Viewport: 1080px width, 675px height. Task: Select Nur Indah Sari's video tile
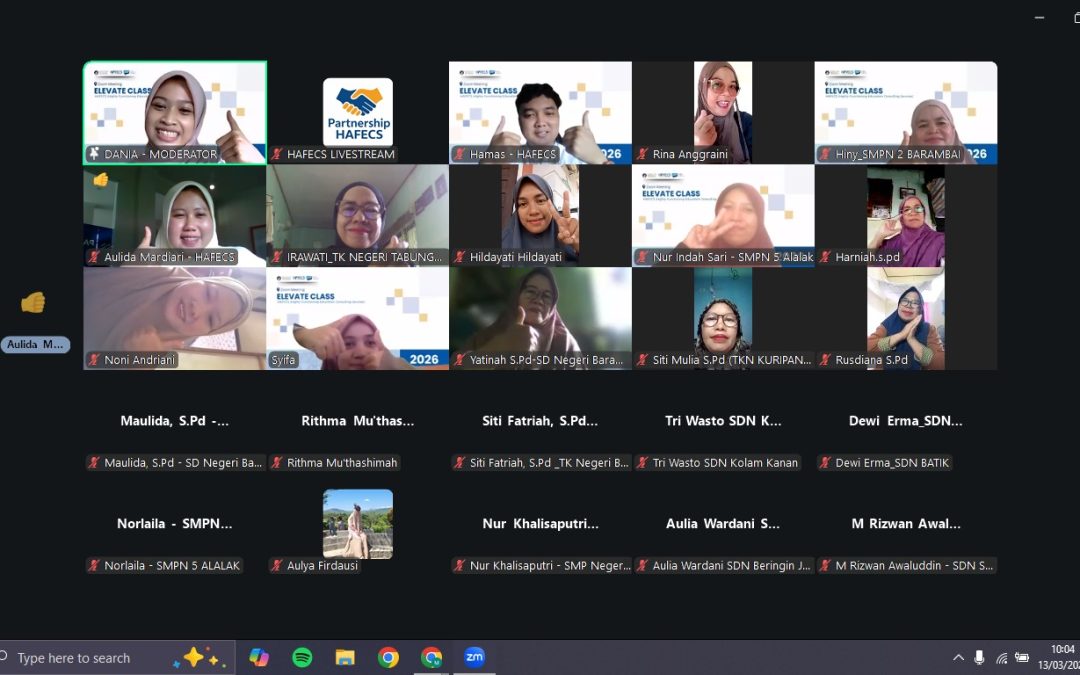coord(723,216)
